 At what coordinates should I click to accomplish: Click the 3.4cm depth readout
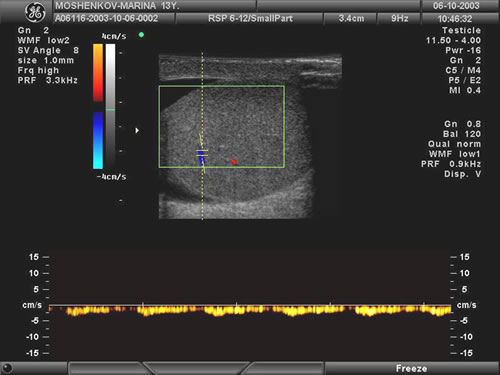(x=351, y=18)
